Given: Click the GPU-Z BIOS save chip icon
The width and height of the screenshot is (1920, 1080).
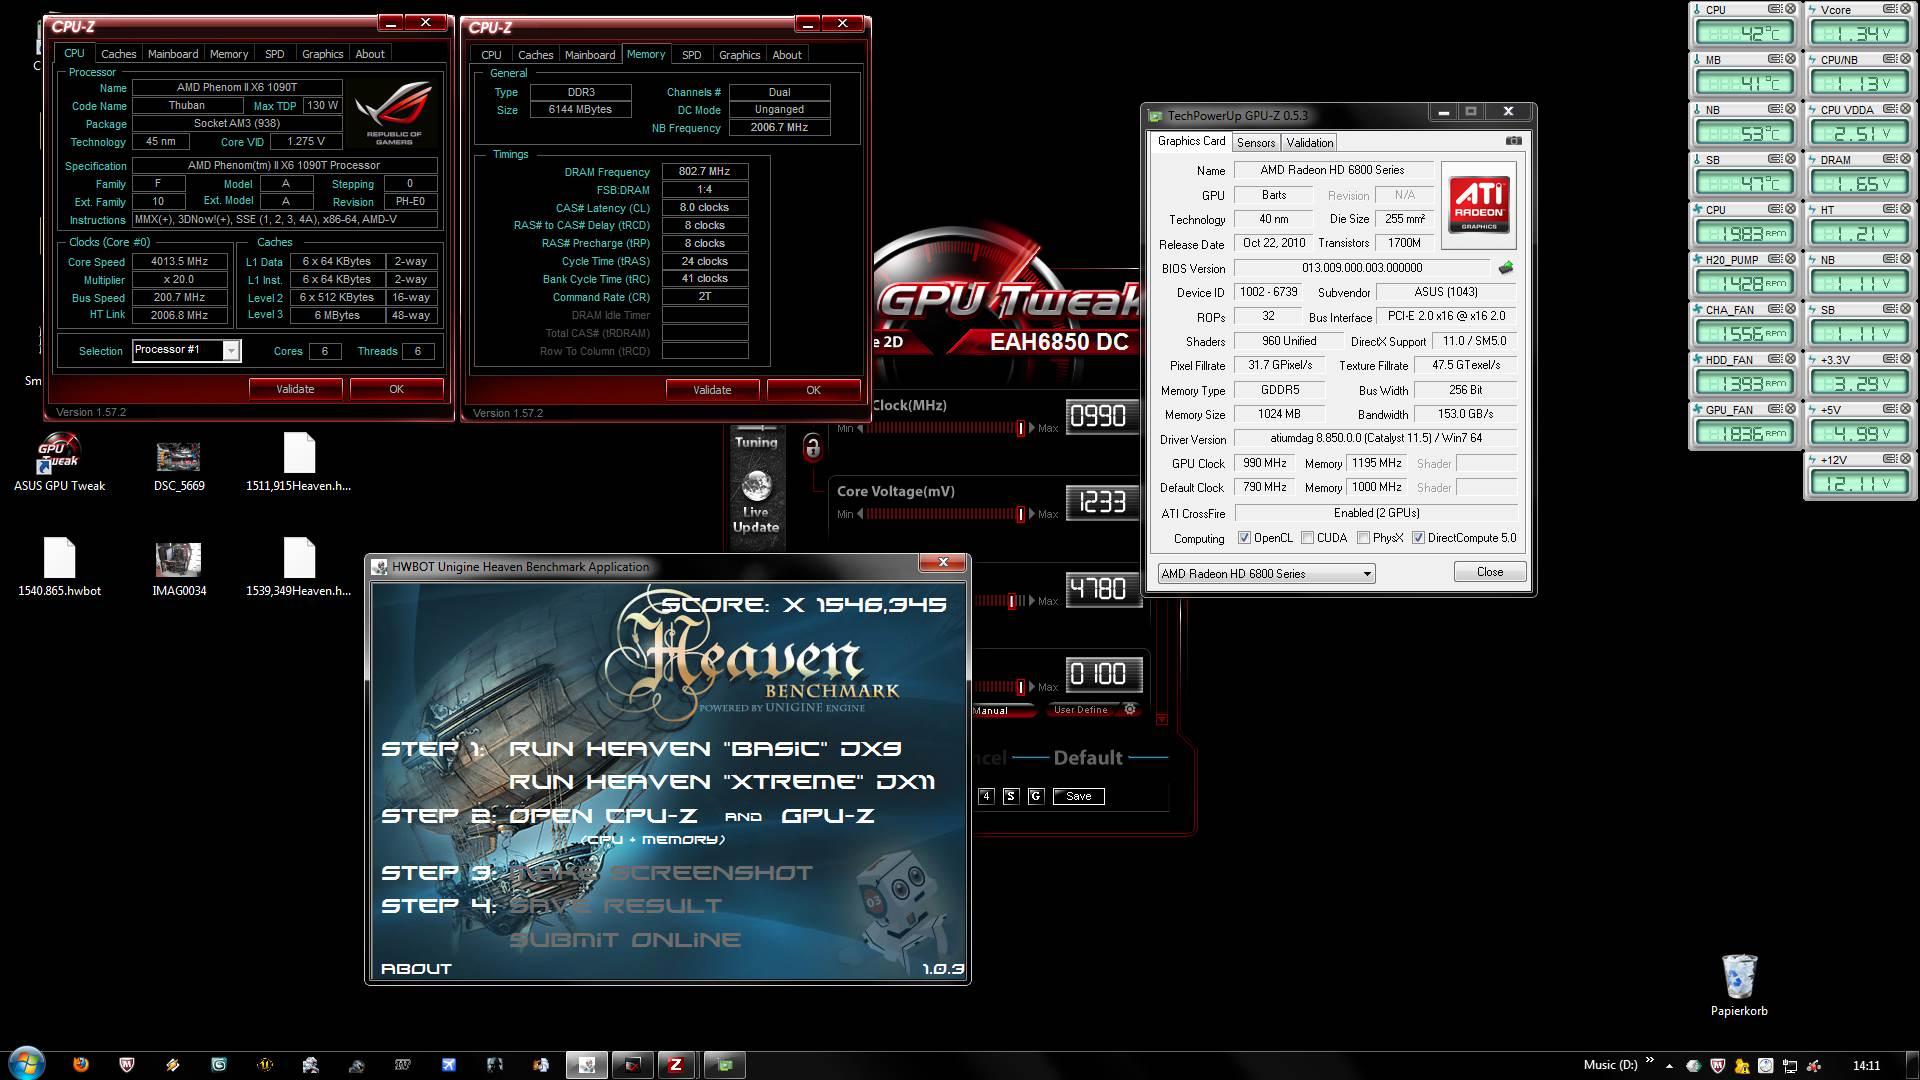Looking at the screenshot, I should click(x=1506, y=268).
